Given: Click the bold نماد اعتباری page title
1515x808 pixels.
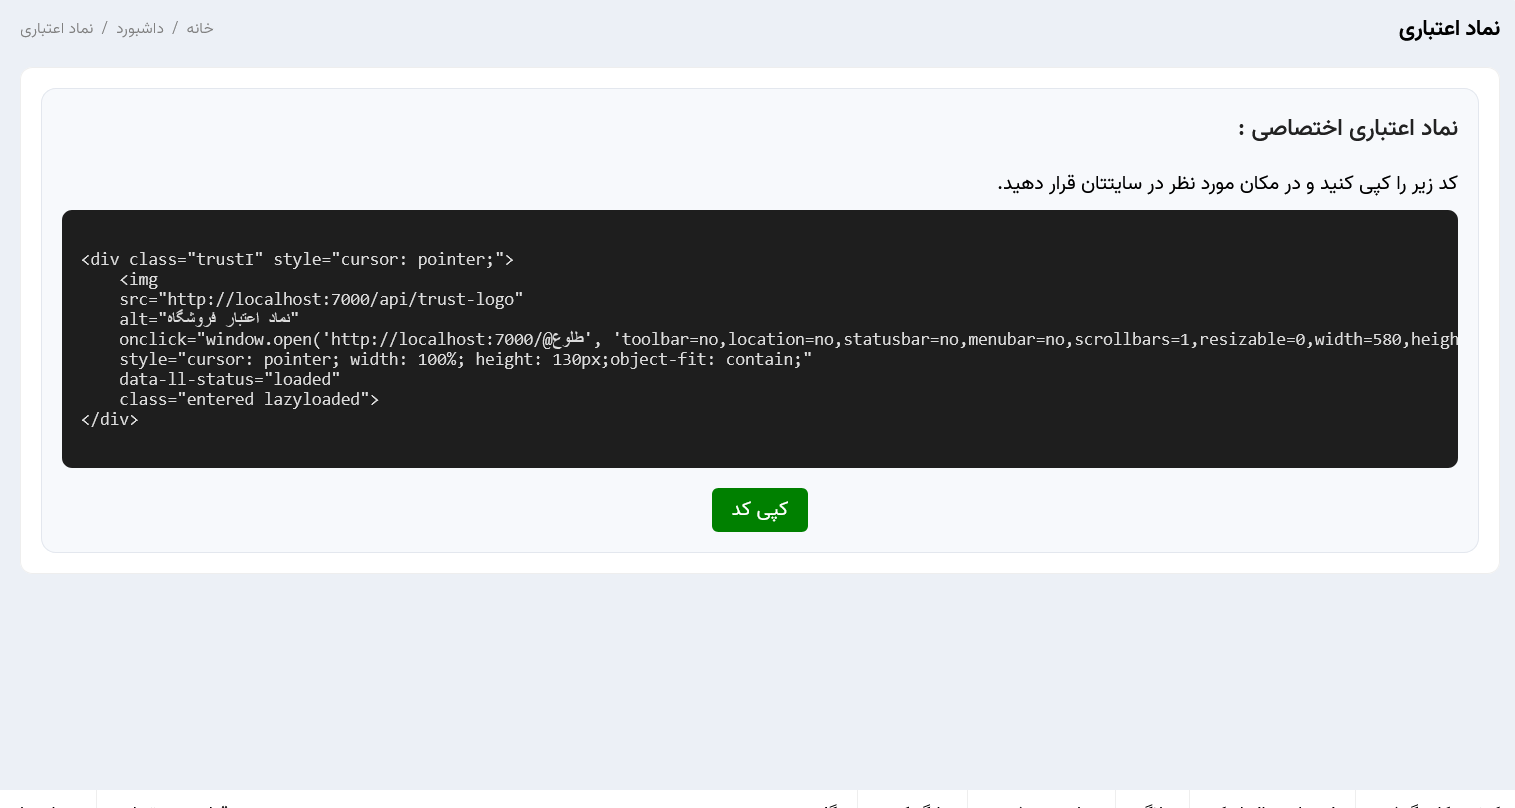Looking at the screenshot, I should tap(1448, 28).
